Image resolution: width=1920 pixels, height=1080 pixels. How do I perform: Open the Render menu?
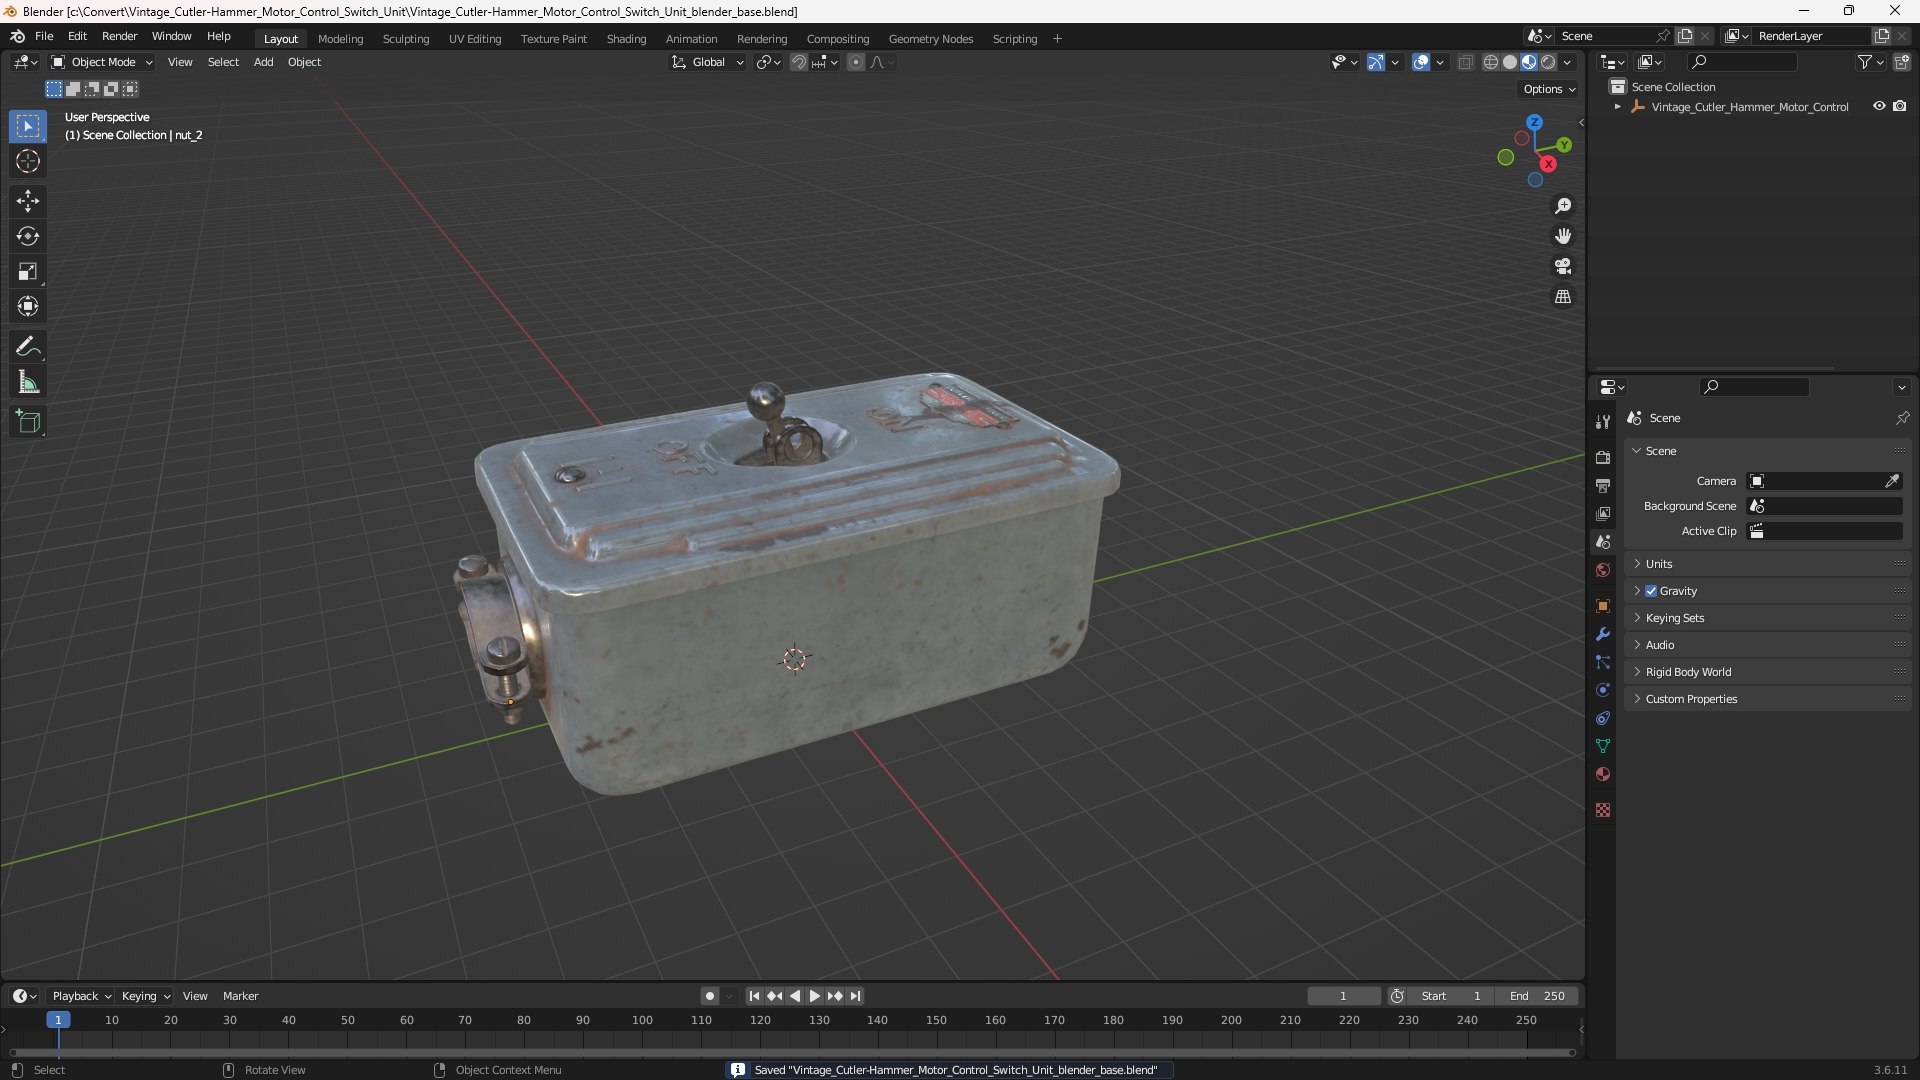[x=119, y=36]
